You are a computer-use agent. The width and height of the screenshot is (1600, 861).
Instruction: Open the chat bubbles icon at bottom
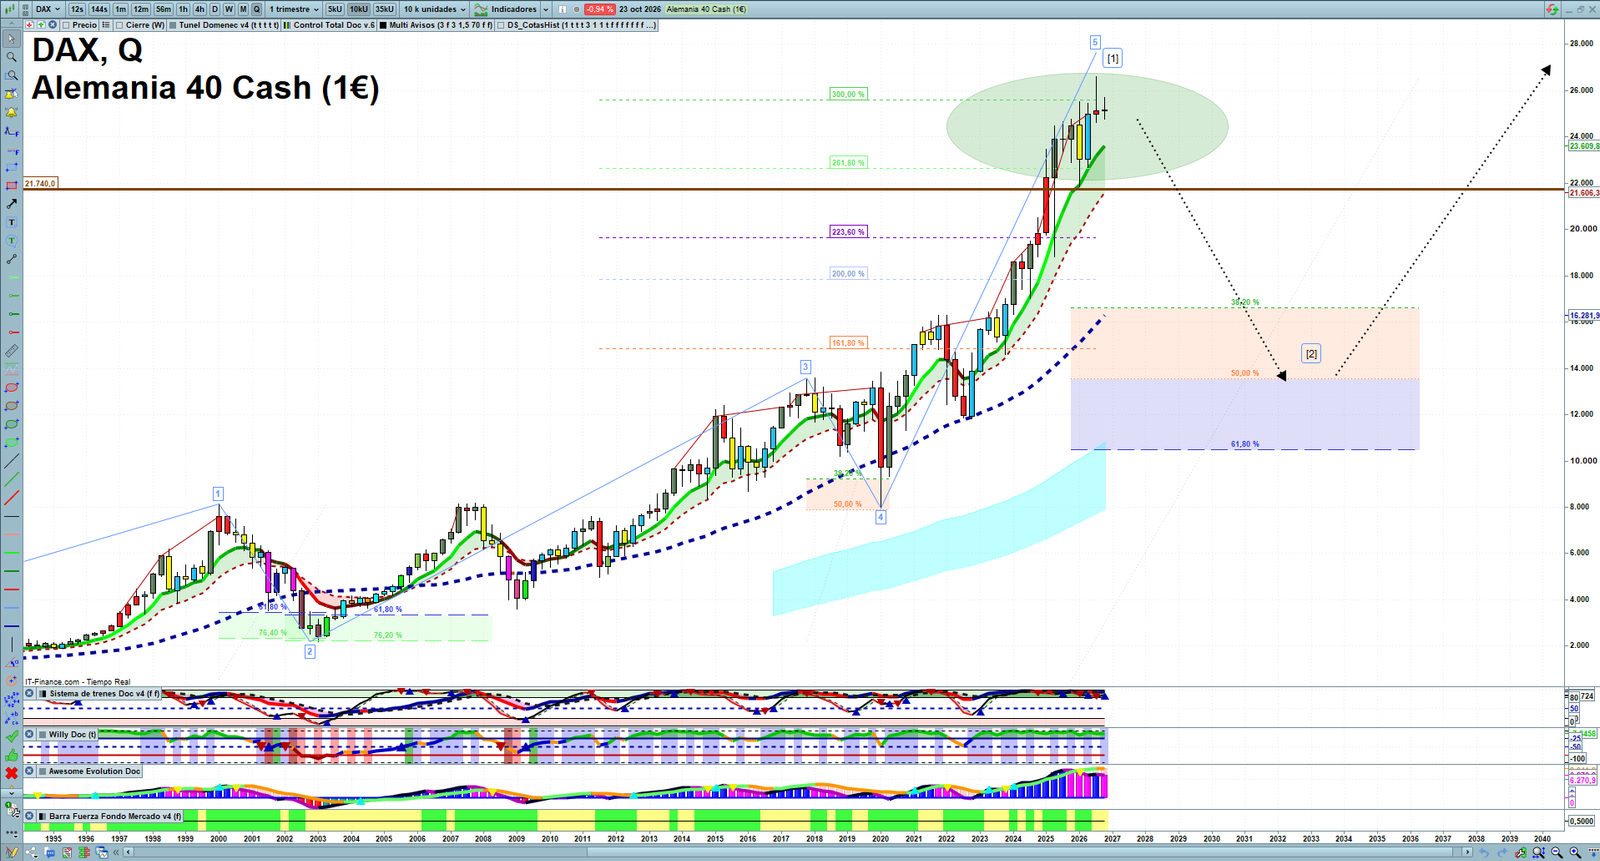(x=50, y=853)
